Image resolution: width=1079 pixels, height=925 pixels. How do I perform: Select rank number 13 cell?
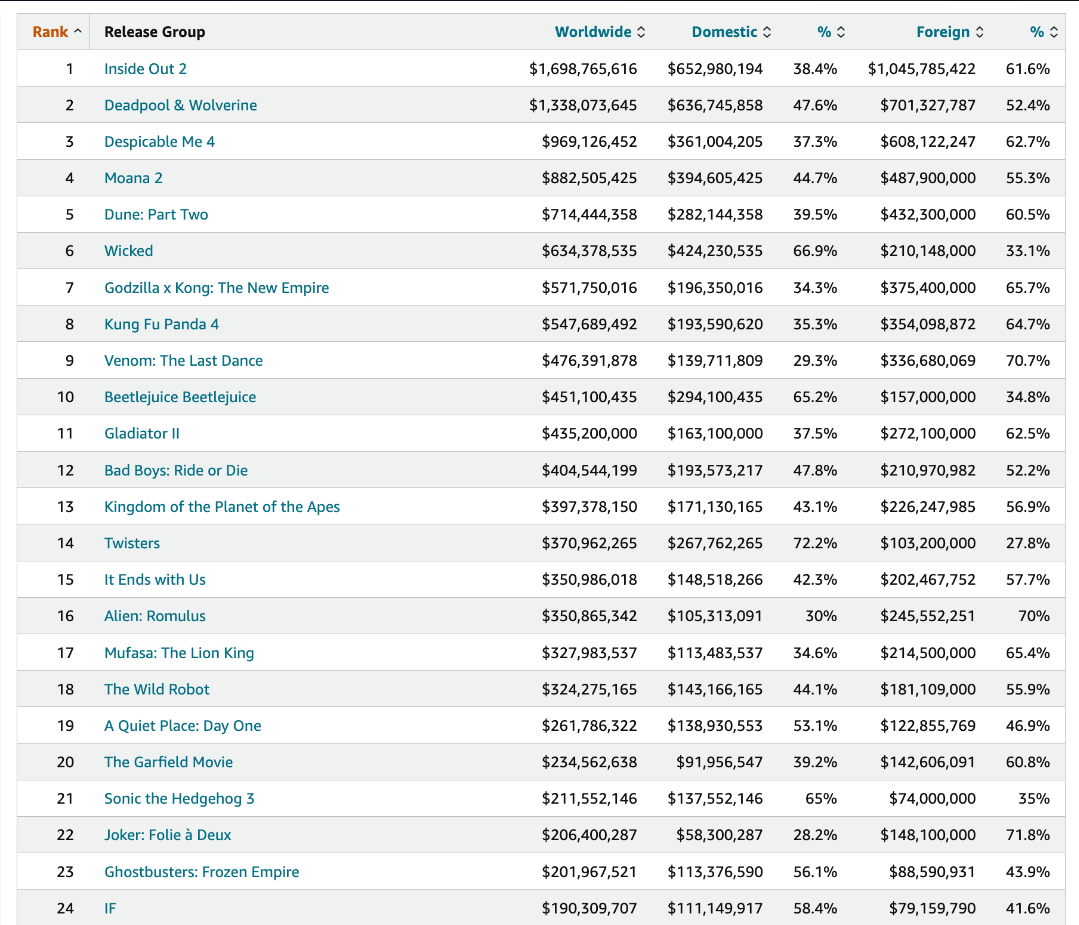65,507
